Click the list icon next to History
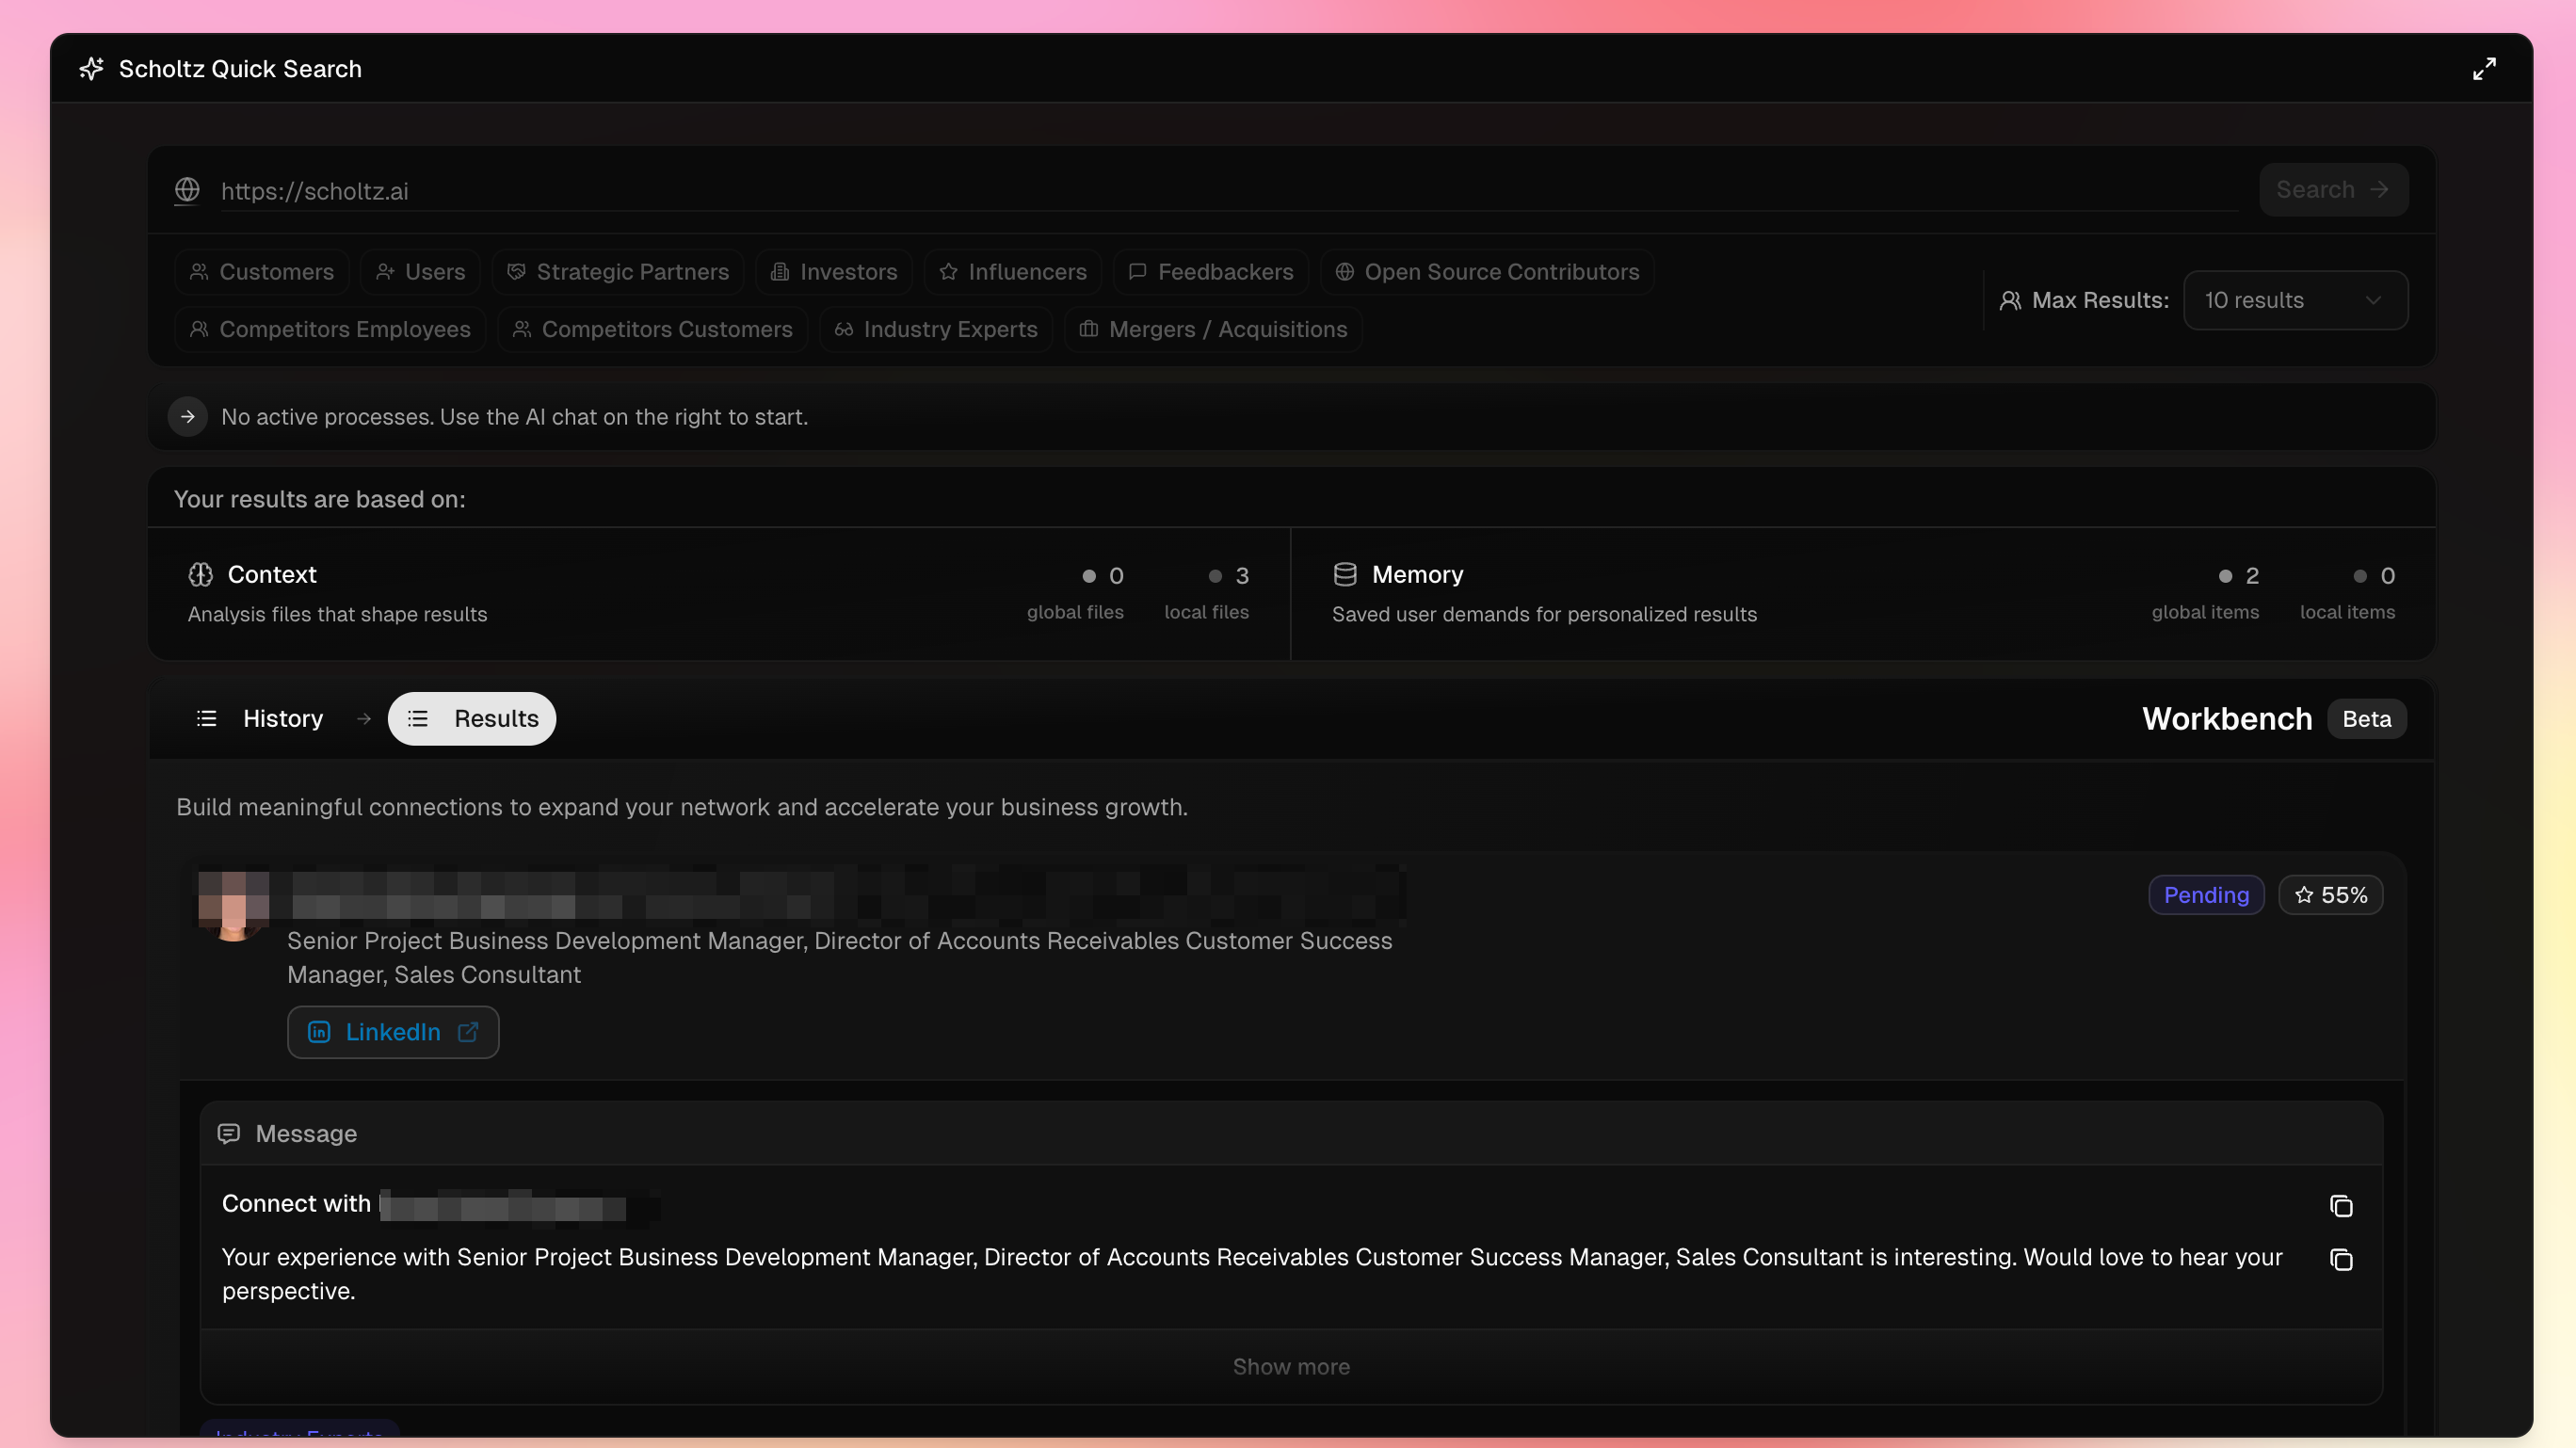Screen dimensions: 2576x1448 coord(207,719)
